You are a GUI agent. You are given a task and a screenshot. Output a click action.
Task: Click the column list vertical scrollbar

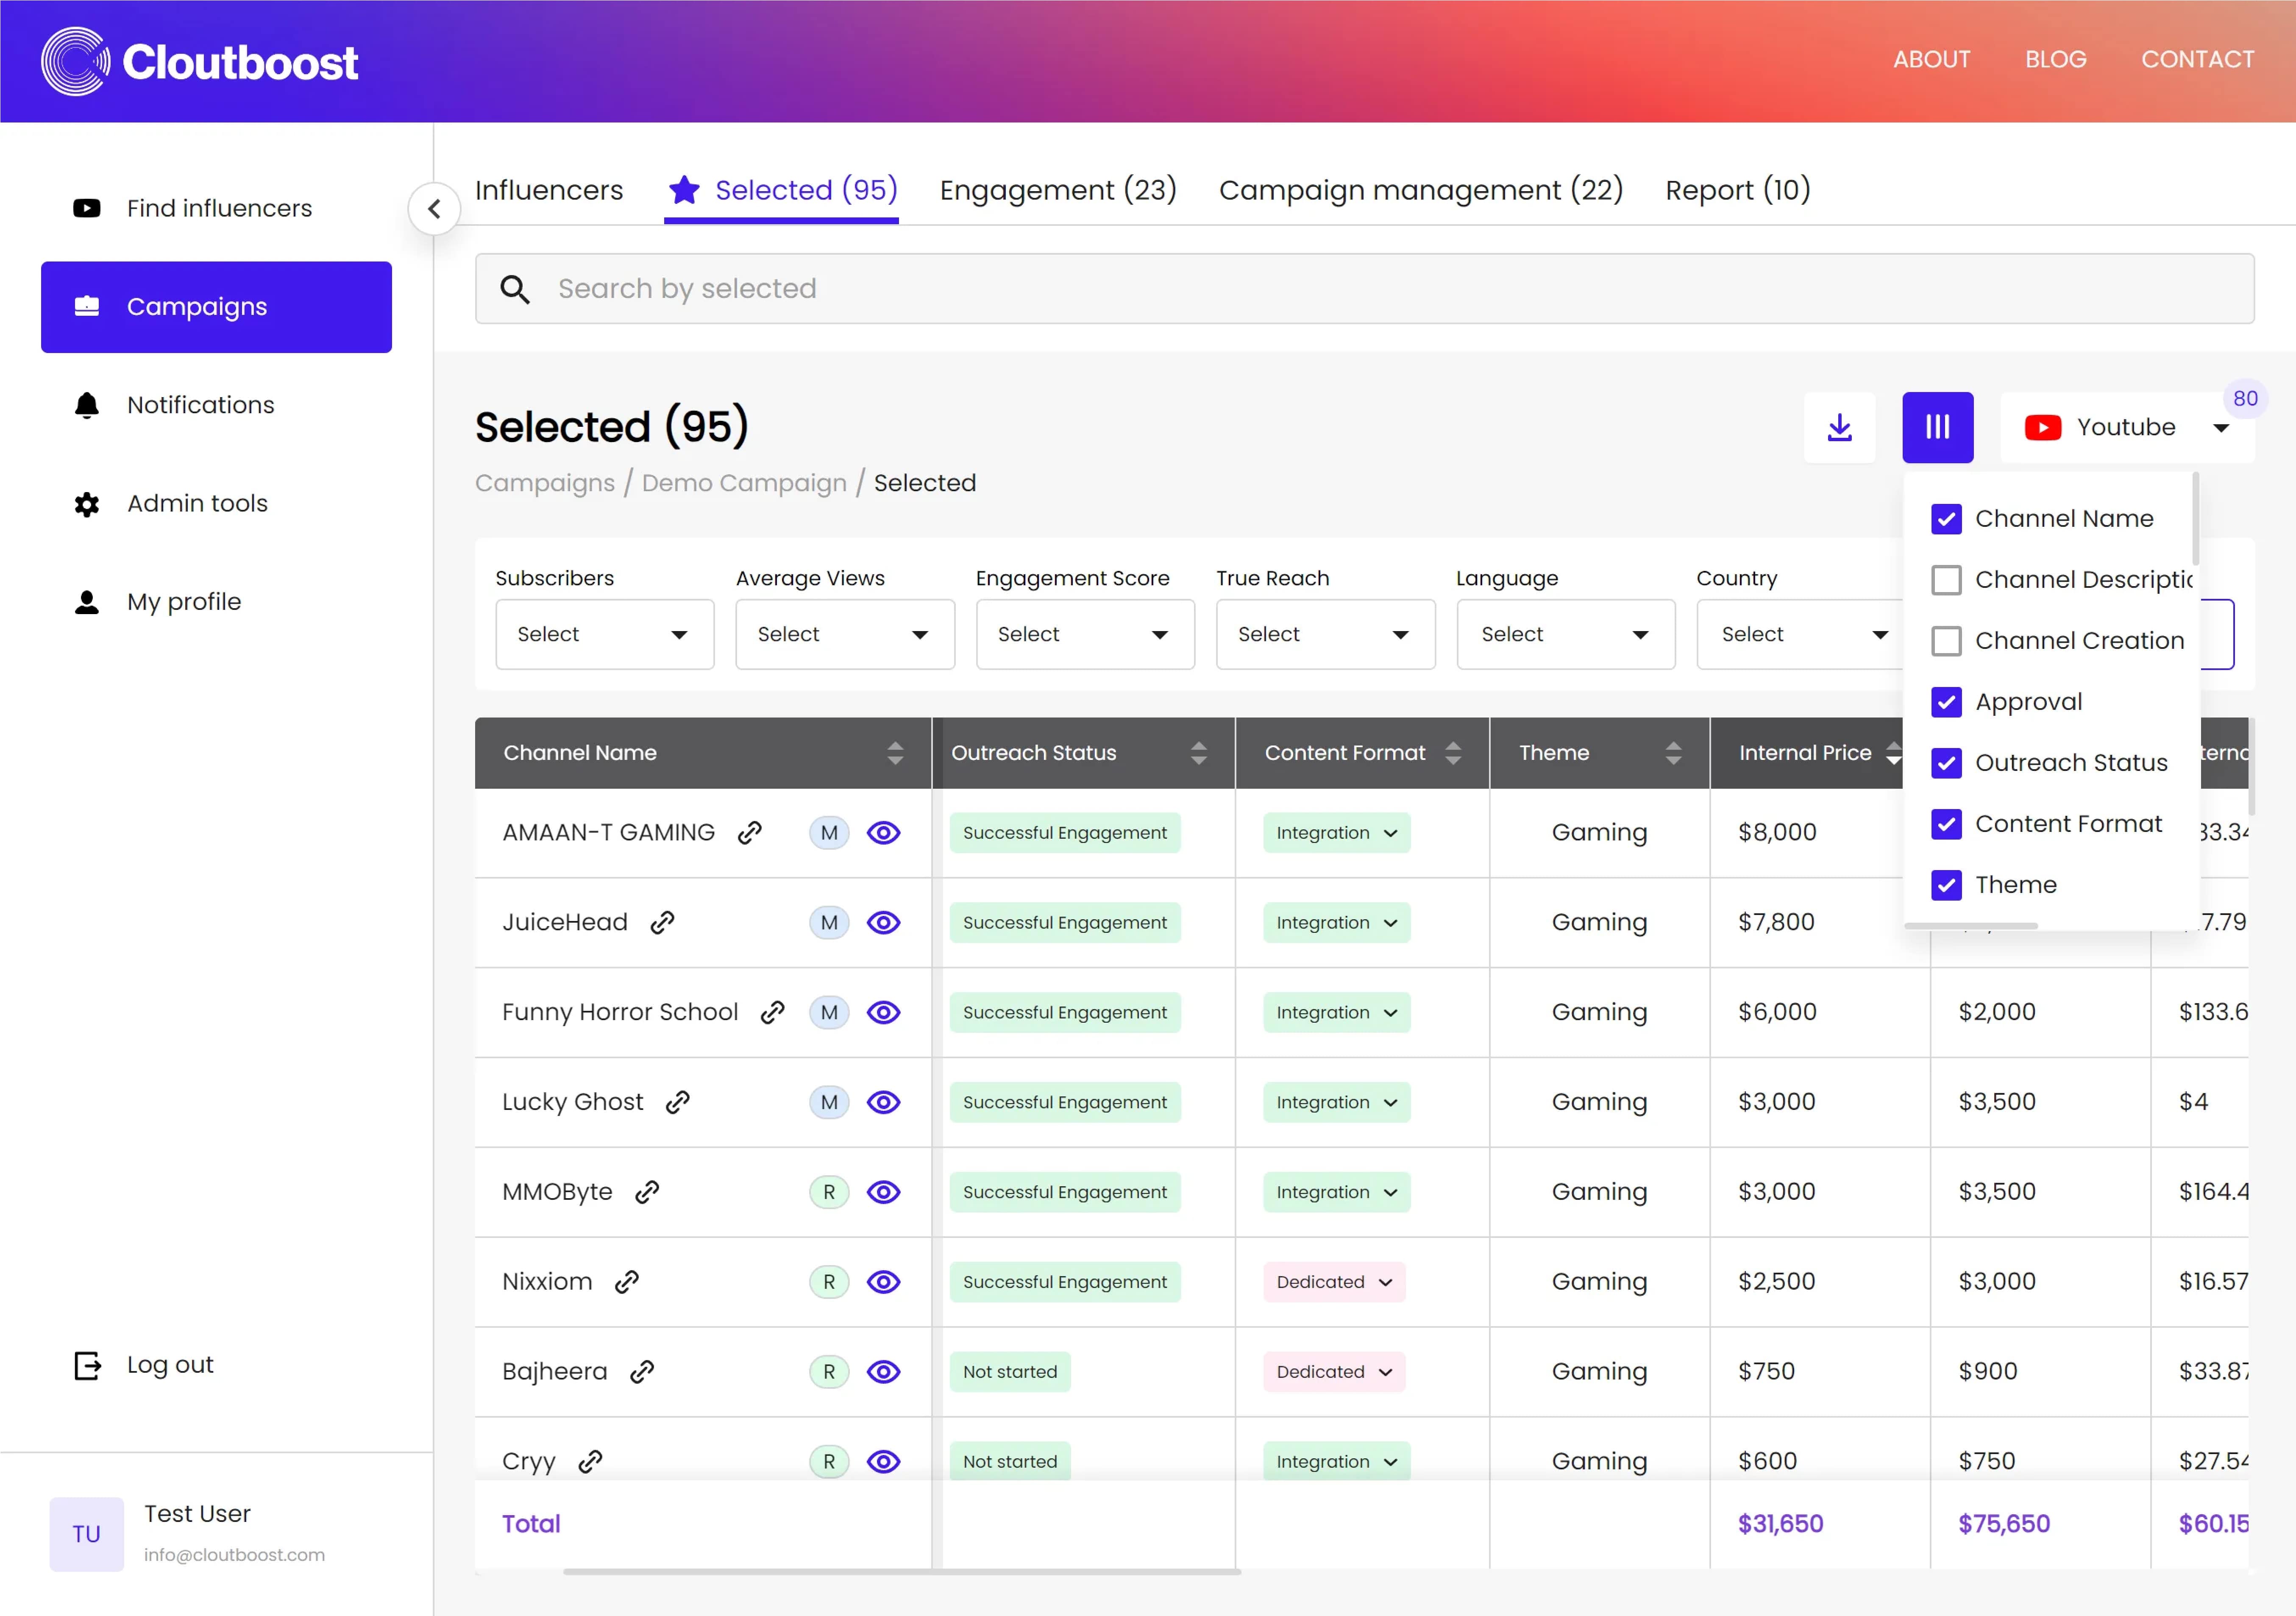(x=2195, y=520)
